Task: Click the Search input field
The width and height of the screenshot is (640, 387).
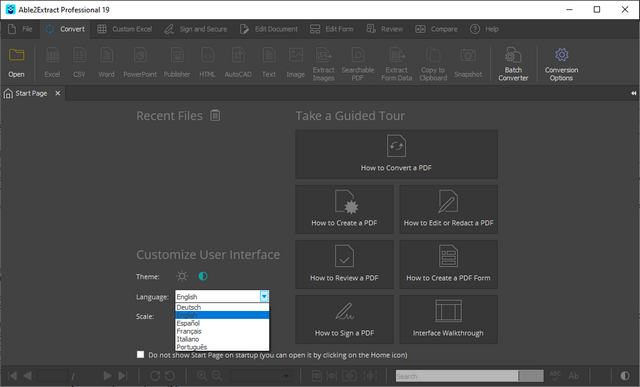Action: point(457,376)
